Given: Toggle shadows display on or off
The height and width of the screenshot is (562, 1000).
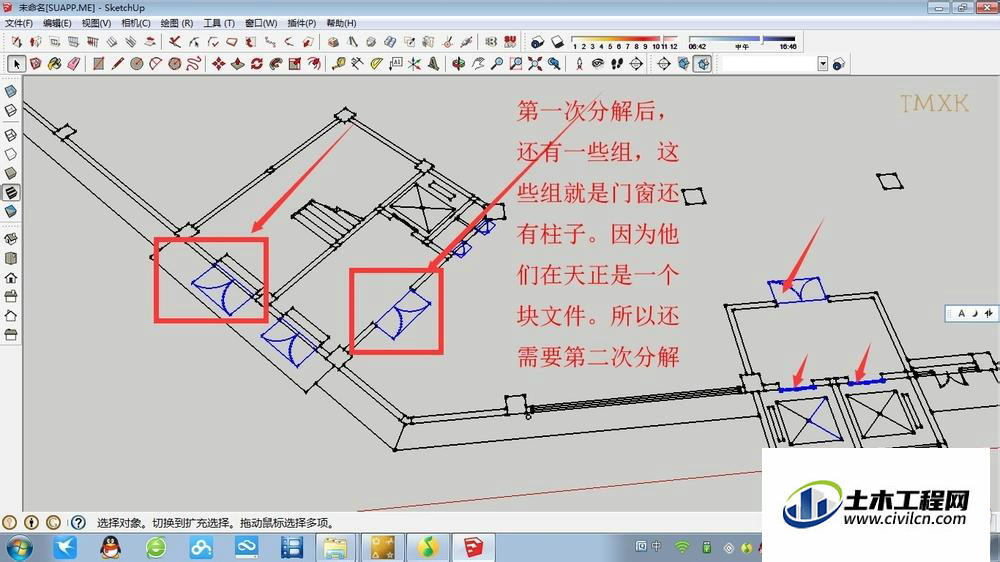Looking at the screenshot, I should click(x=557, y=42).
